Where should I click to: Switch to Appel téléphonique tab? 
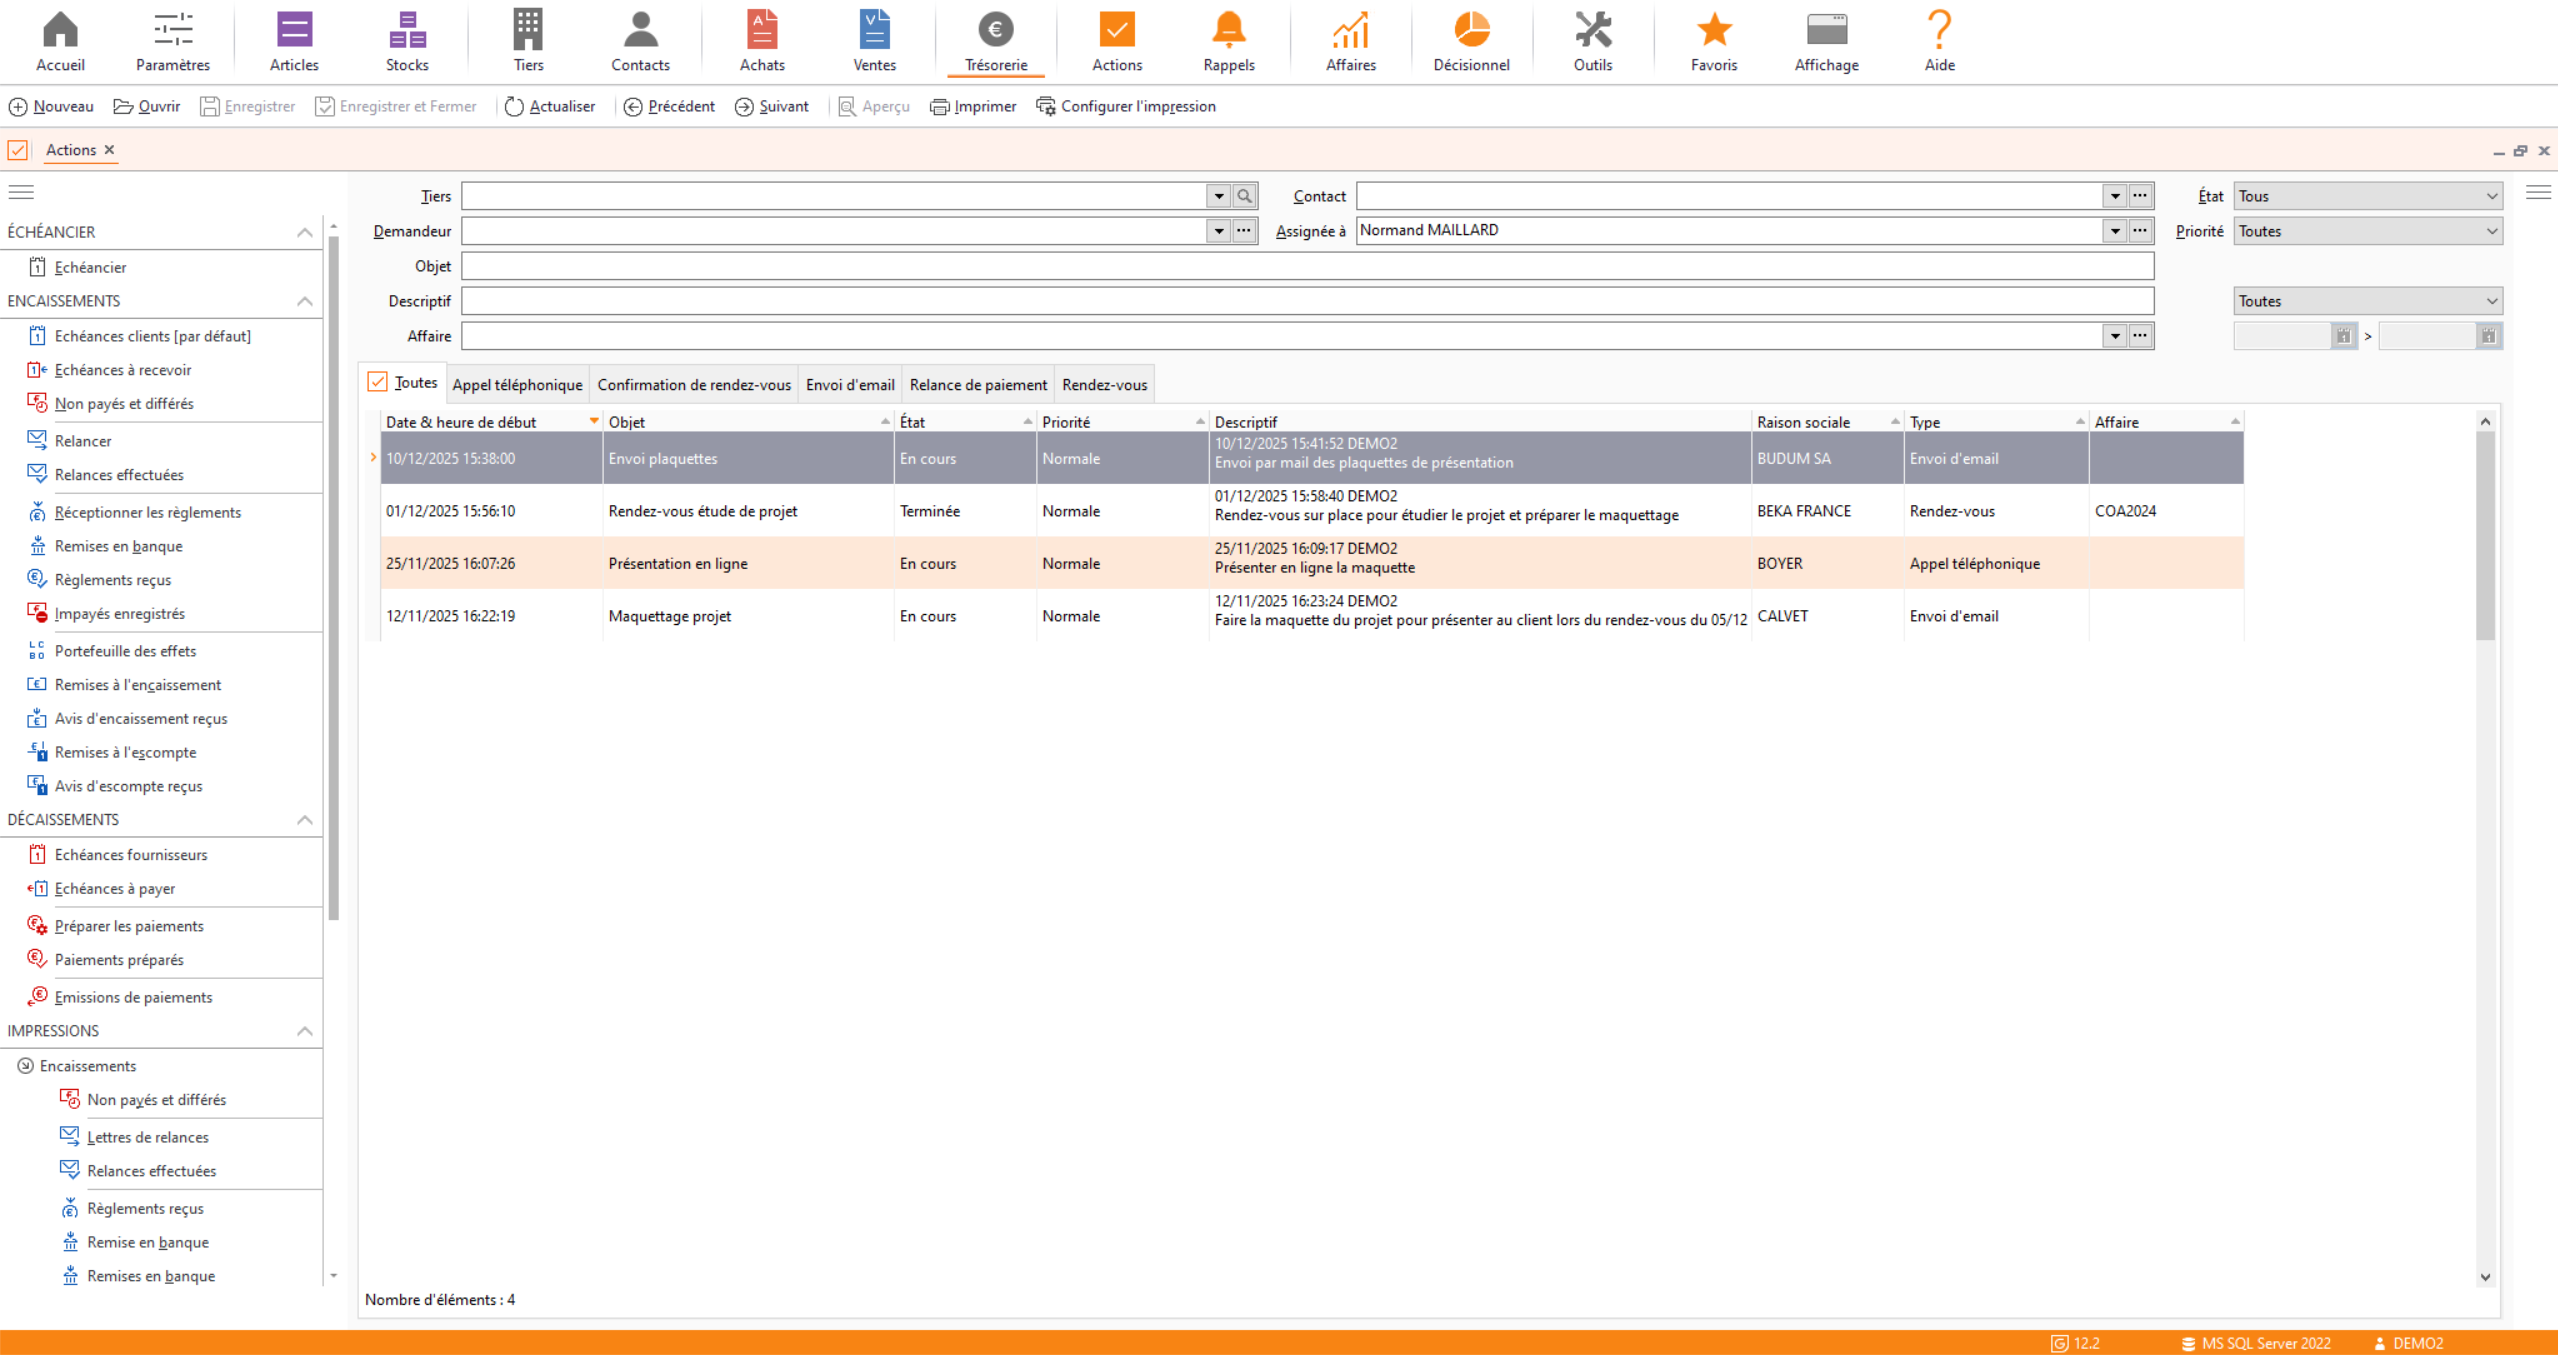517,385
